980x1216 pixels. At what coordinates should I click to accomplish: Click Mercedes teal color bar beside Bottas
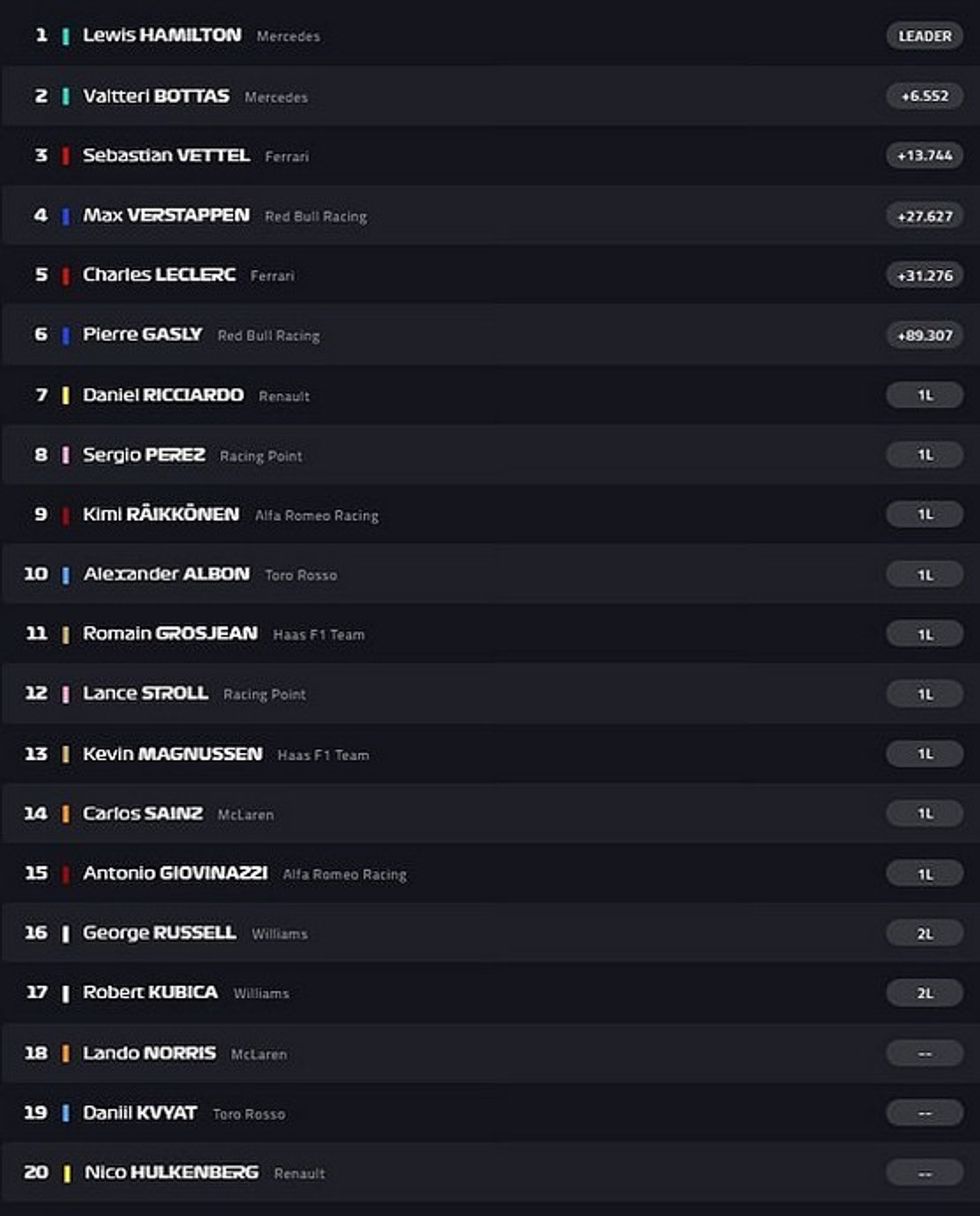pyautogui.click(x=65, y=96)
